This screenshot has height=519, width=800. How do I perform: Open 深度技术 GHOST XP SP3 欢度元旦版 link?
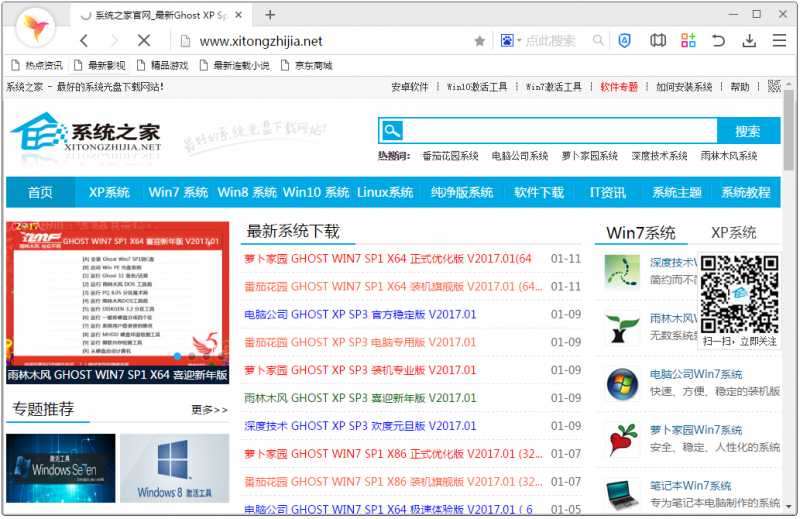pyautogui.click(x=360, y=426)
